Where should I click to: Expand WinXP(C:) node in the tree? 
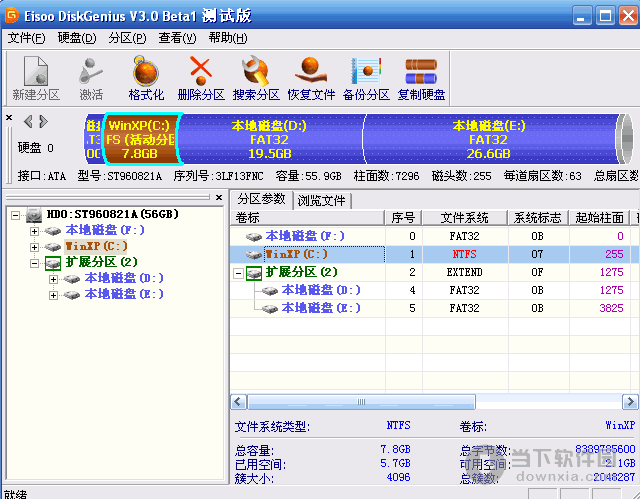coord(34,247)
